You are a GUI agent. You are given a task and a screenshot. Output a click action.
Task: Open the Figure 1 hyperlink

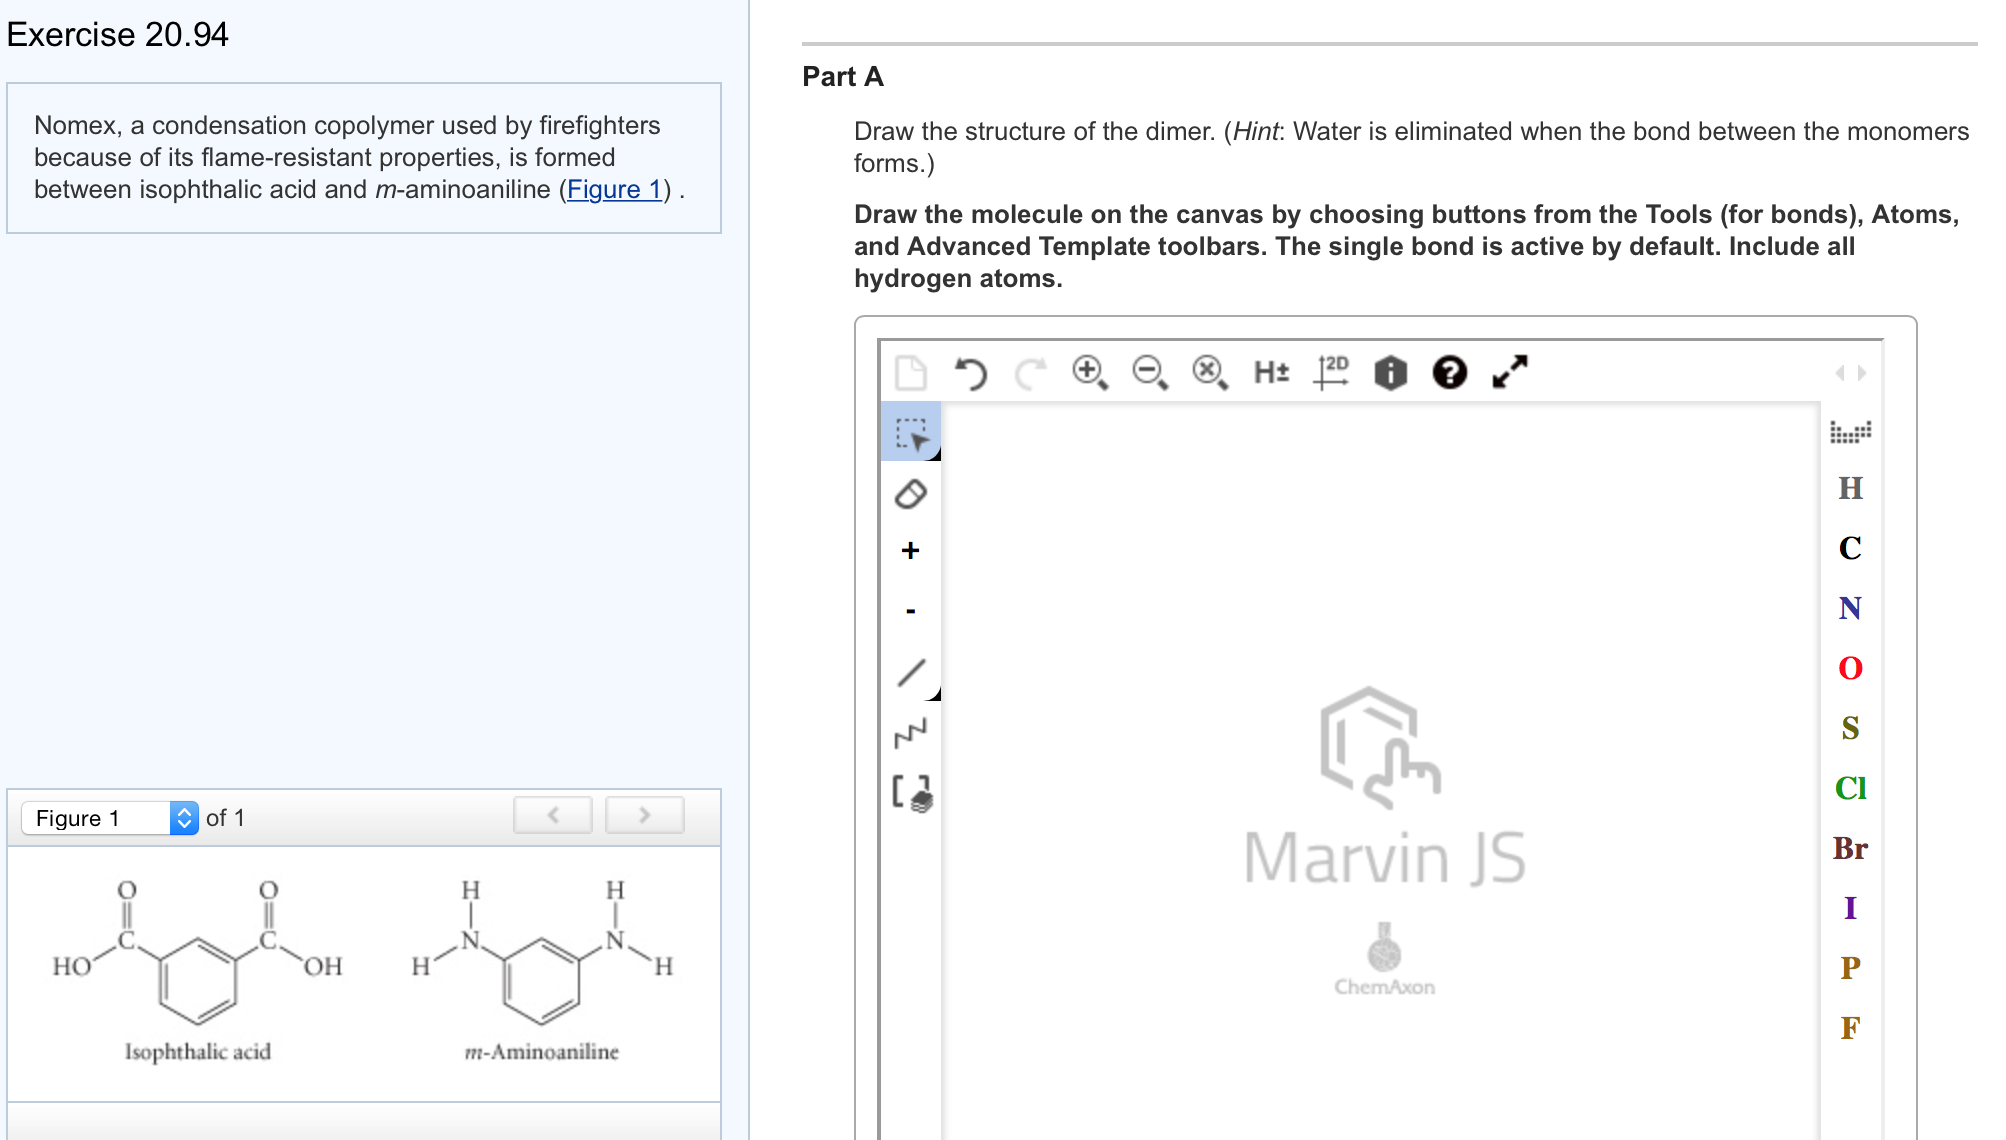(x=614, y=190)
